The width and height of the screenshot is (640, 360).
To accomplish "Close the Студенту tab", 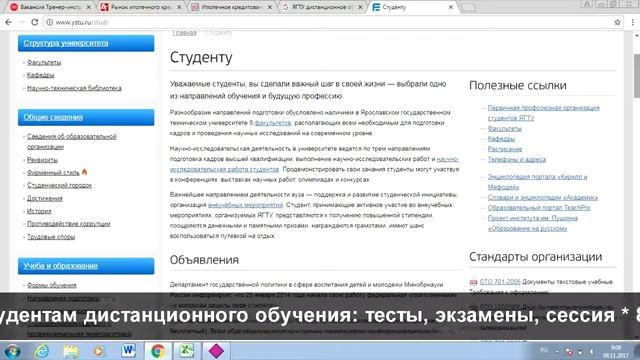I will (451, 7).
